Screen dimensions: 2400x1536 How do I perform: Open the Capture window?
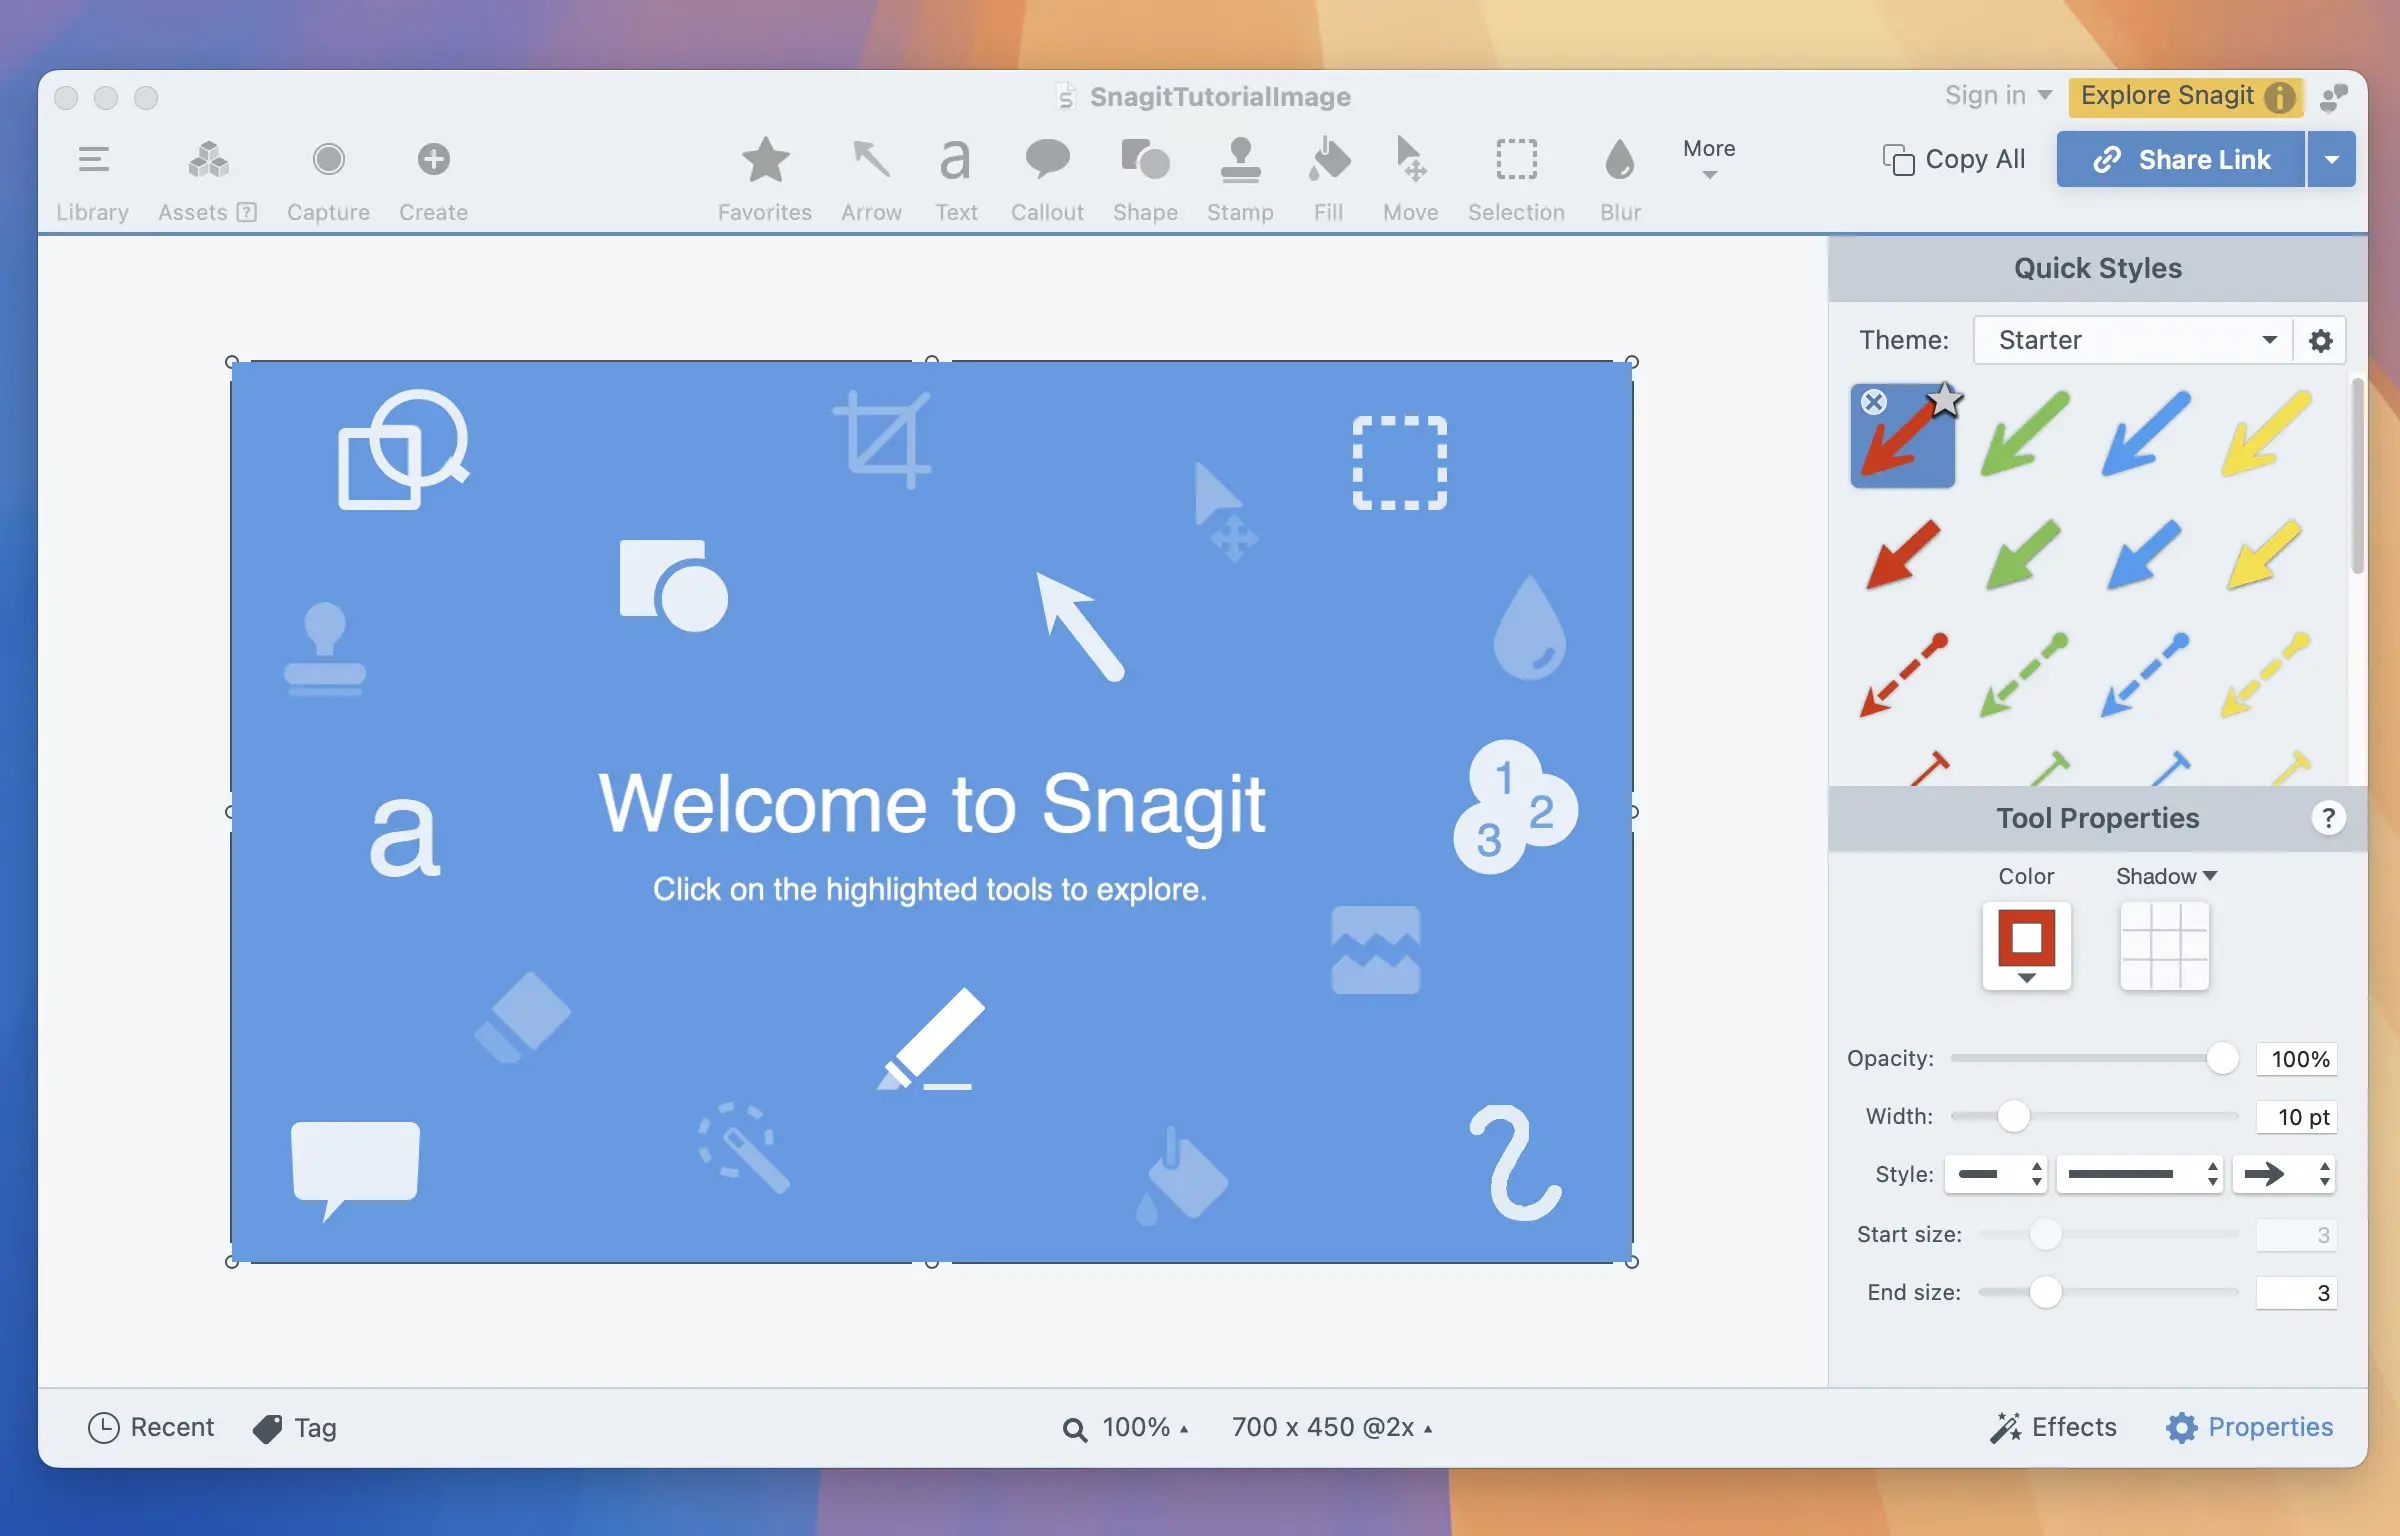[328, 177]
